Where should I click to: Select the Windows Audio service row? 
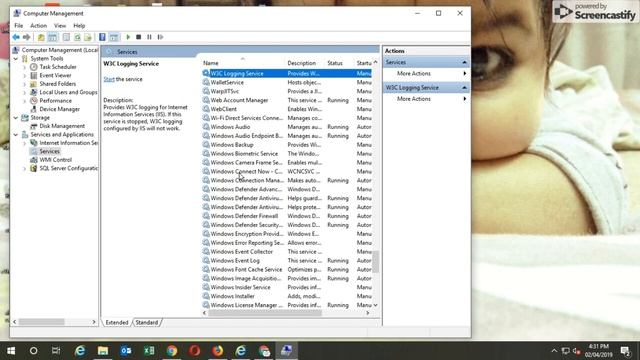click(x=287, y=127)
